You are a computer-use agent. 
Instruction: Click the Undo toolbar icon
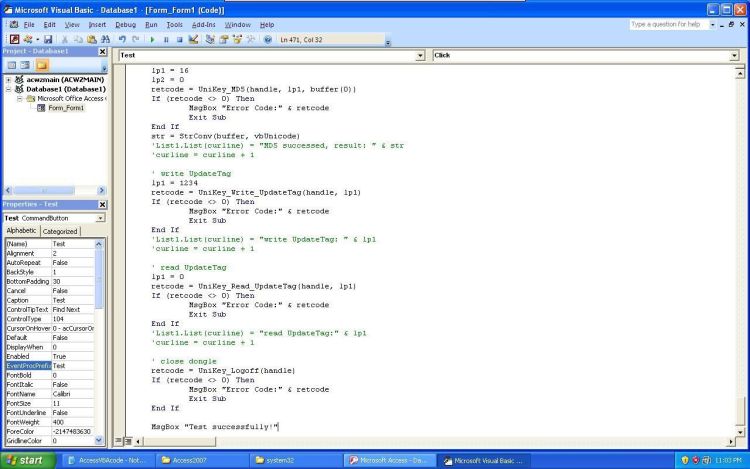click(122, 39)
